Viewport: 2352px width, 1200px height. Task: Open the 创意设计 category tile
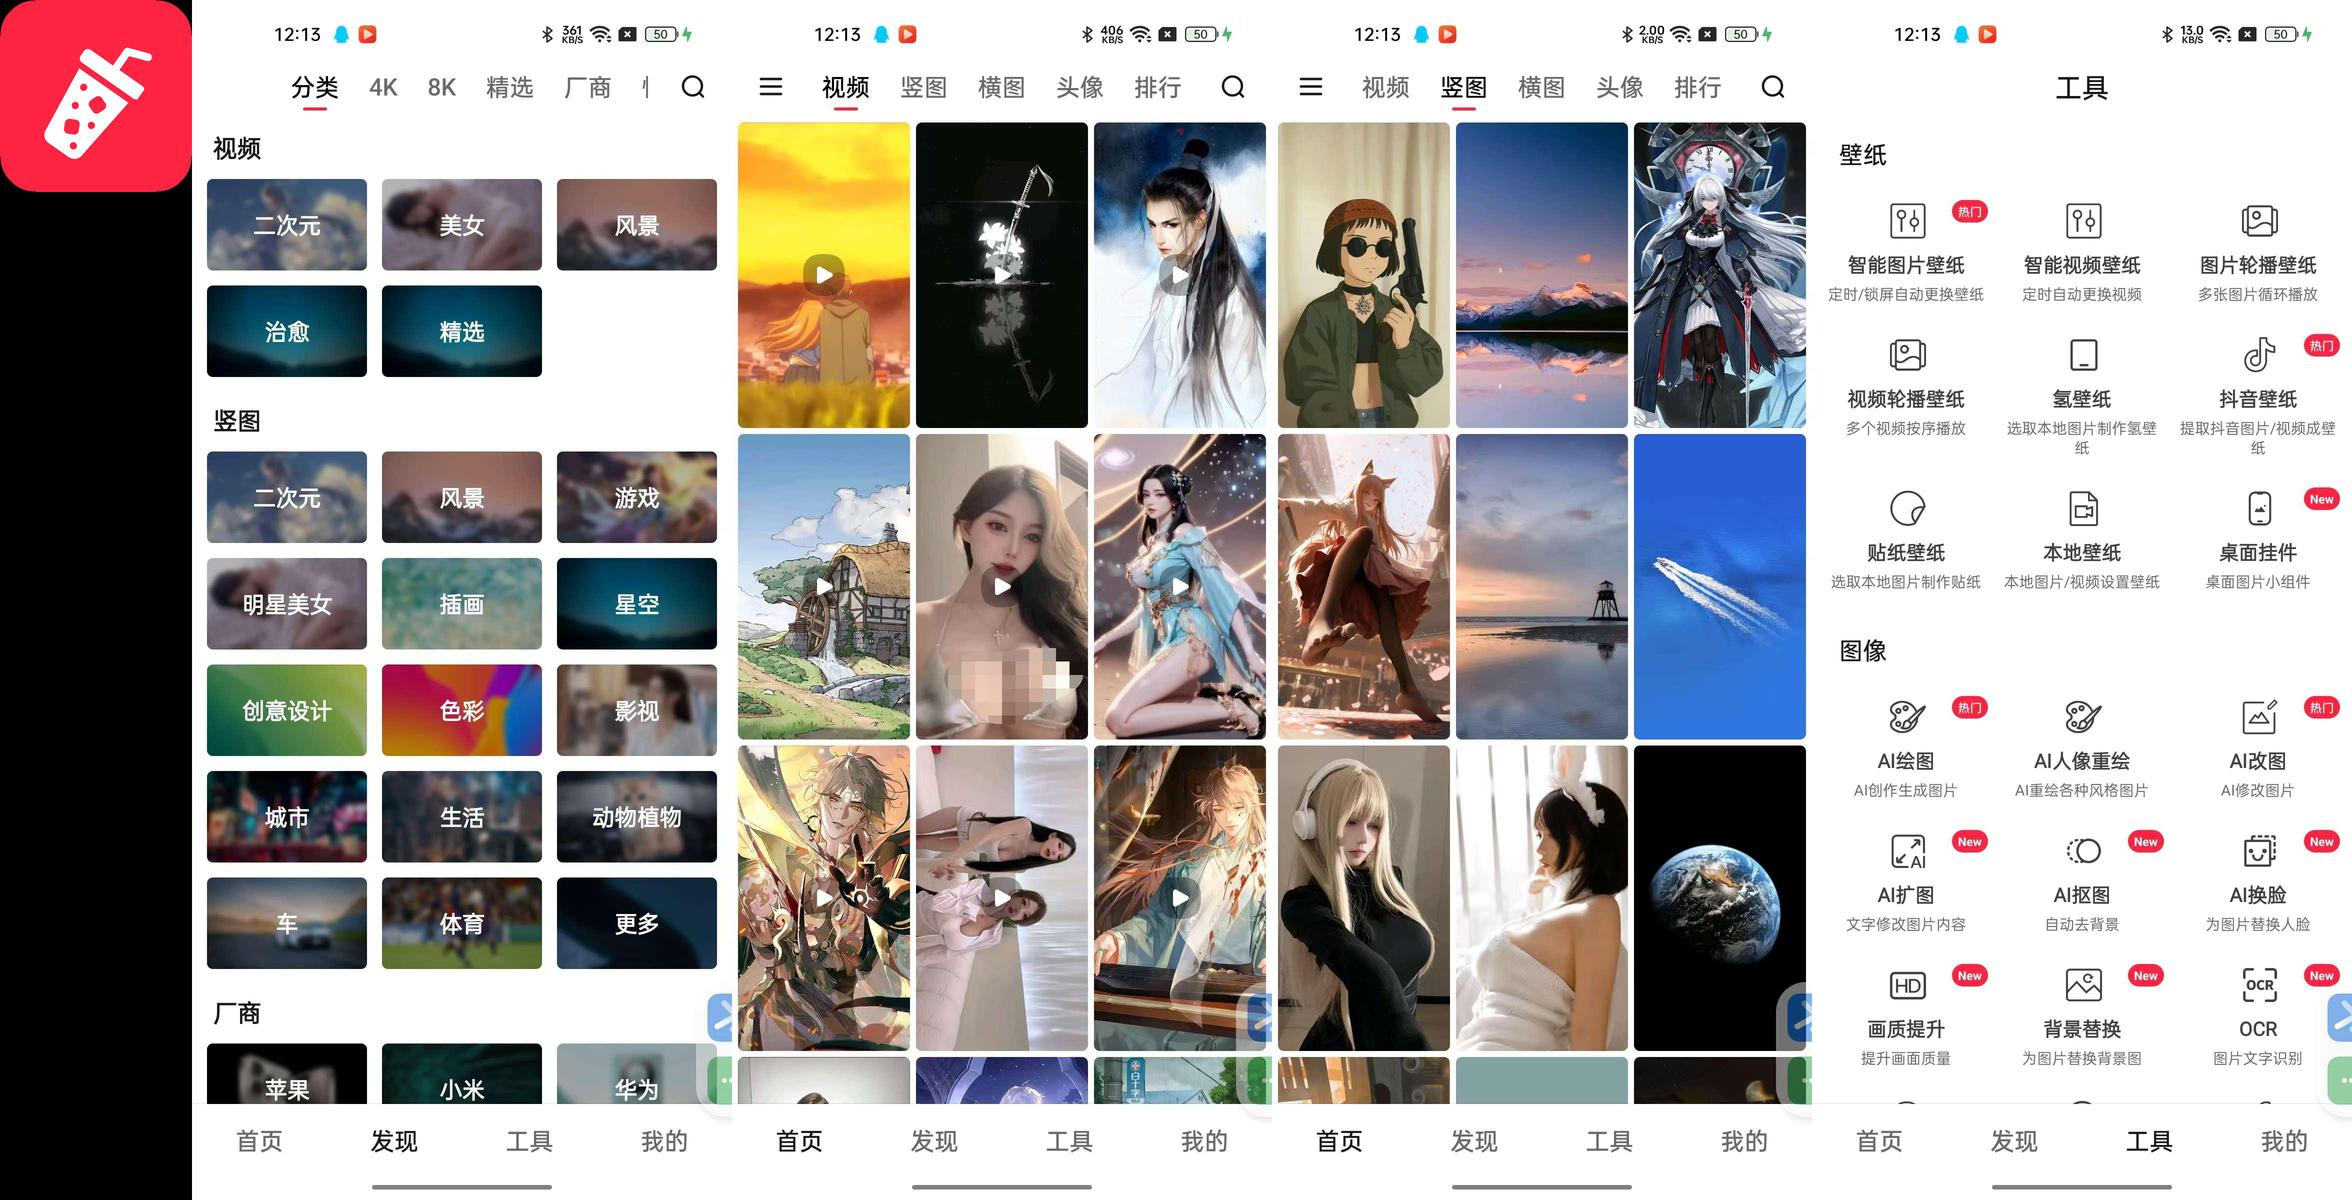(x=287, y=711)
